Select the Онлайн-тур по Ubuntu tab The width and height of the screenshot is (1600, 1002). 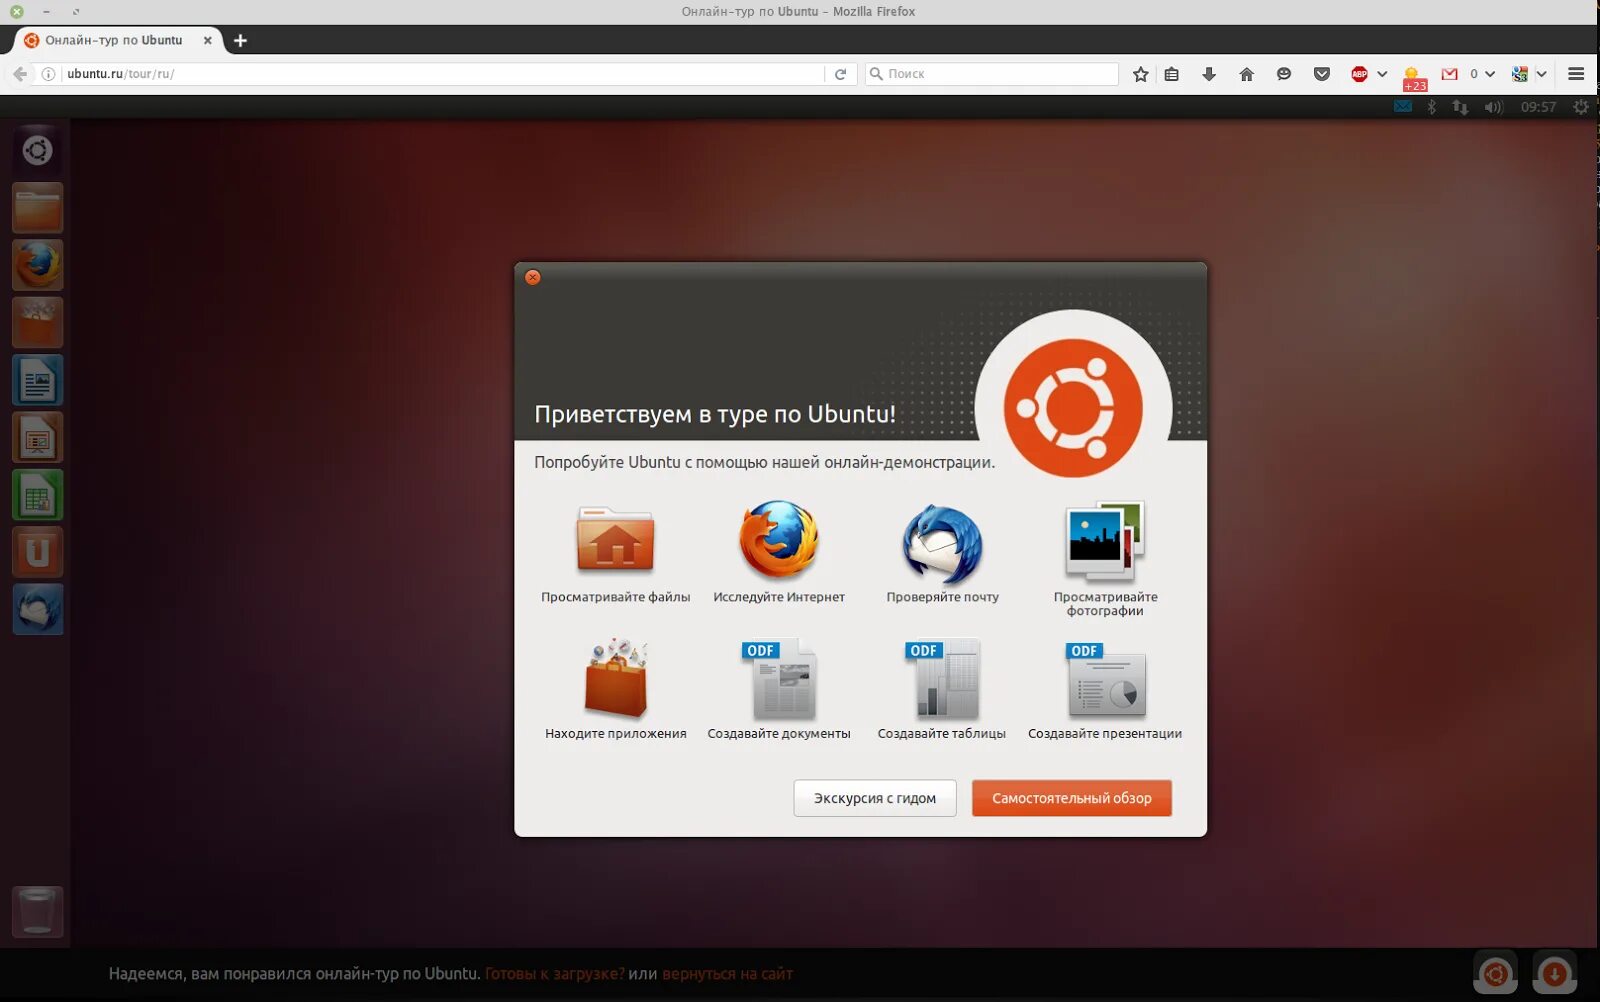[114, 41]
